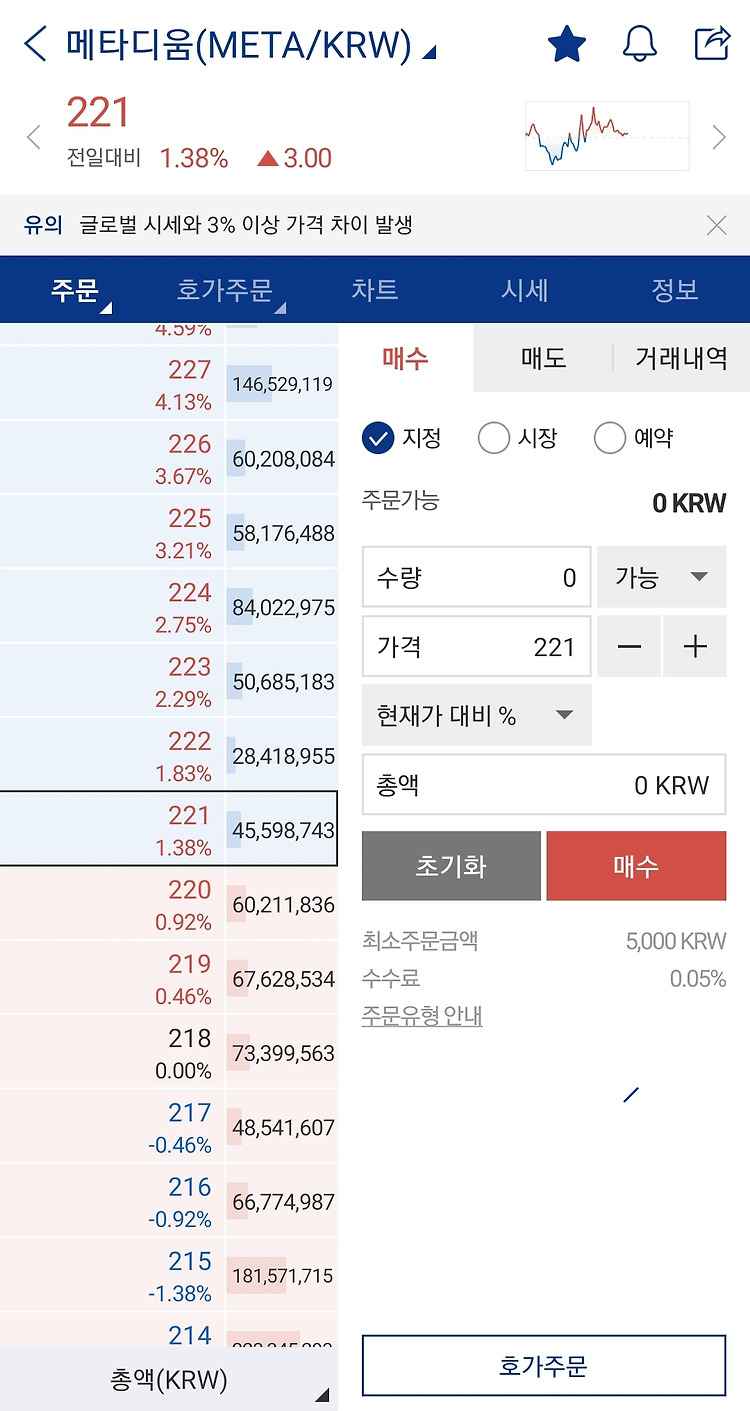
Task: Select 시장 market order option
Action: point(494,438)
